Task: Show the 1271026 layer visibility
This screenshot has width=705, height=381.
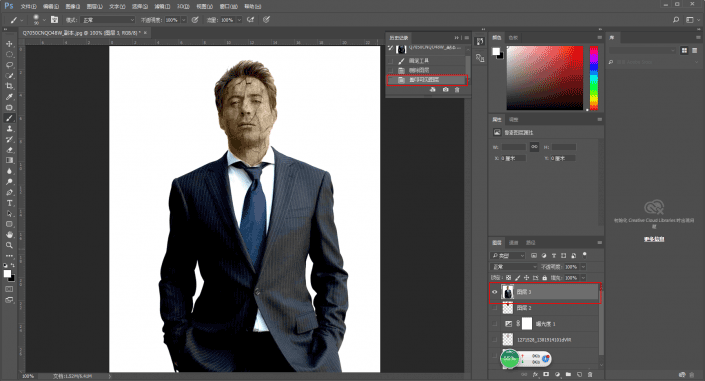Action: tap(495, 340)
